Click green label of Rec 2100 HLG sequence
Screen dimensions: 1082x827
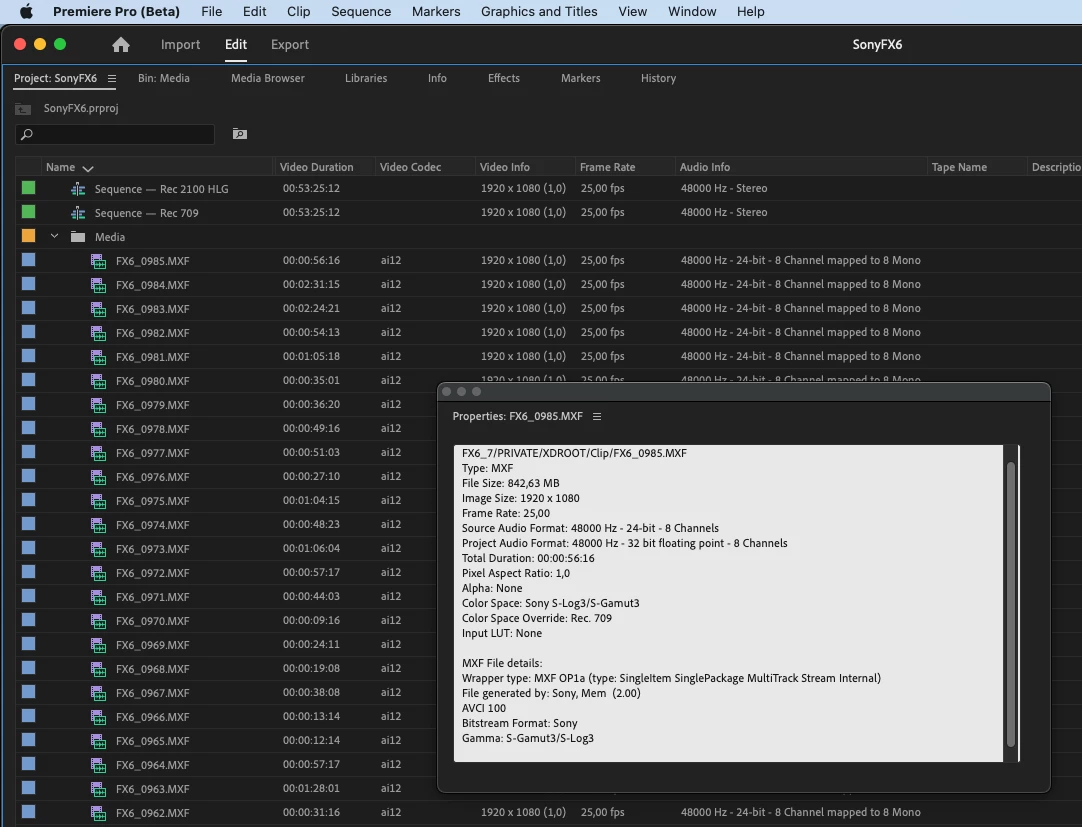point(28,187)
